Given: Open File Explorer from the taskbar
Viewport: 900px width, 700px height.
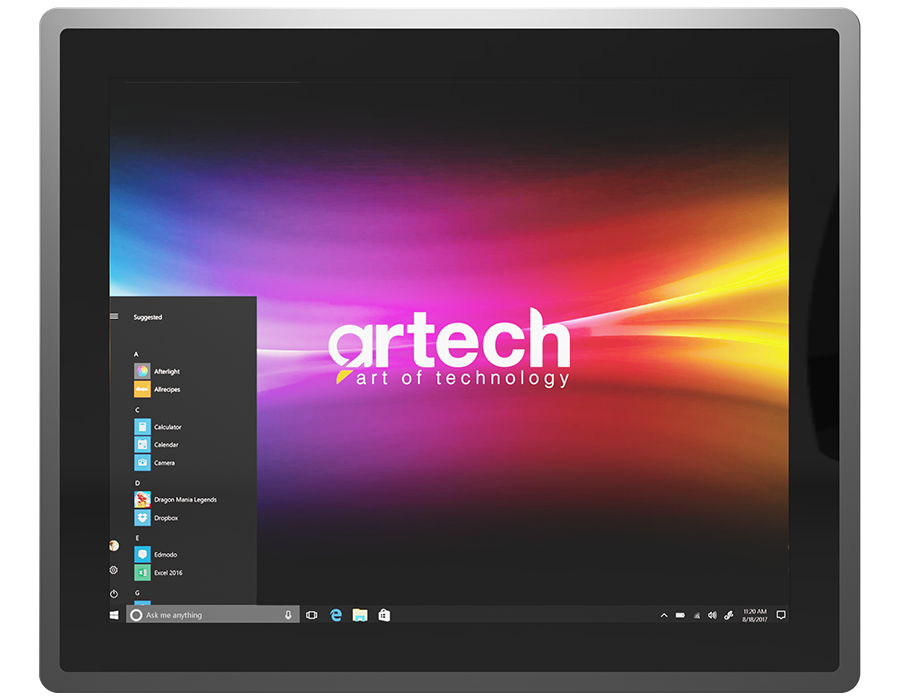Looking at the screenshot, I should click(360, 615).
